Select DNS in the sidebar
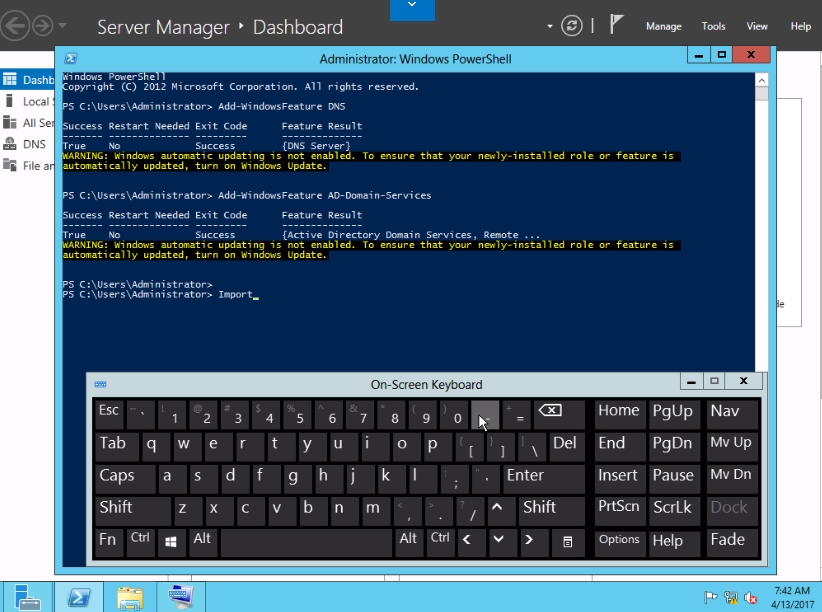 (x=27, y=144)
